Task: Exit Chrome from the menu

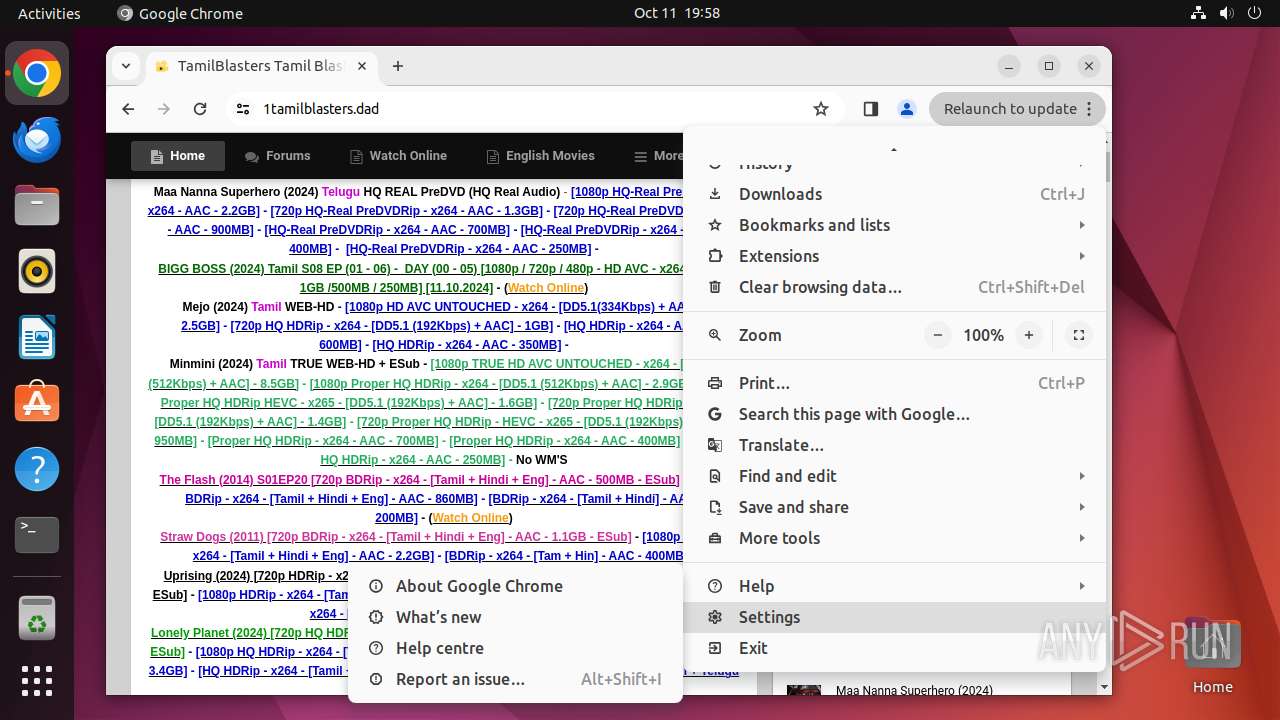Action: click(895, 648)
